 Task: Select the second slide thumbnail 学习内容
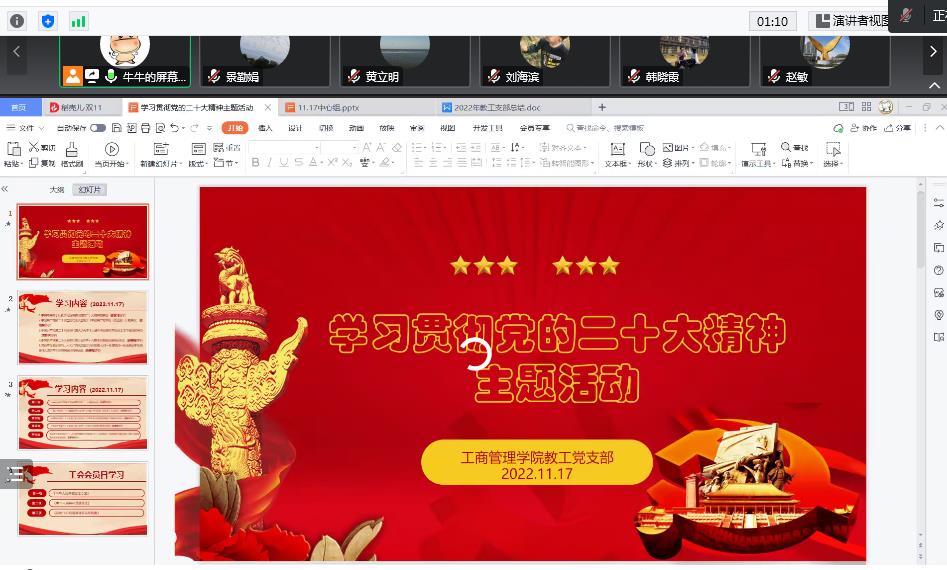coord(83,328)
